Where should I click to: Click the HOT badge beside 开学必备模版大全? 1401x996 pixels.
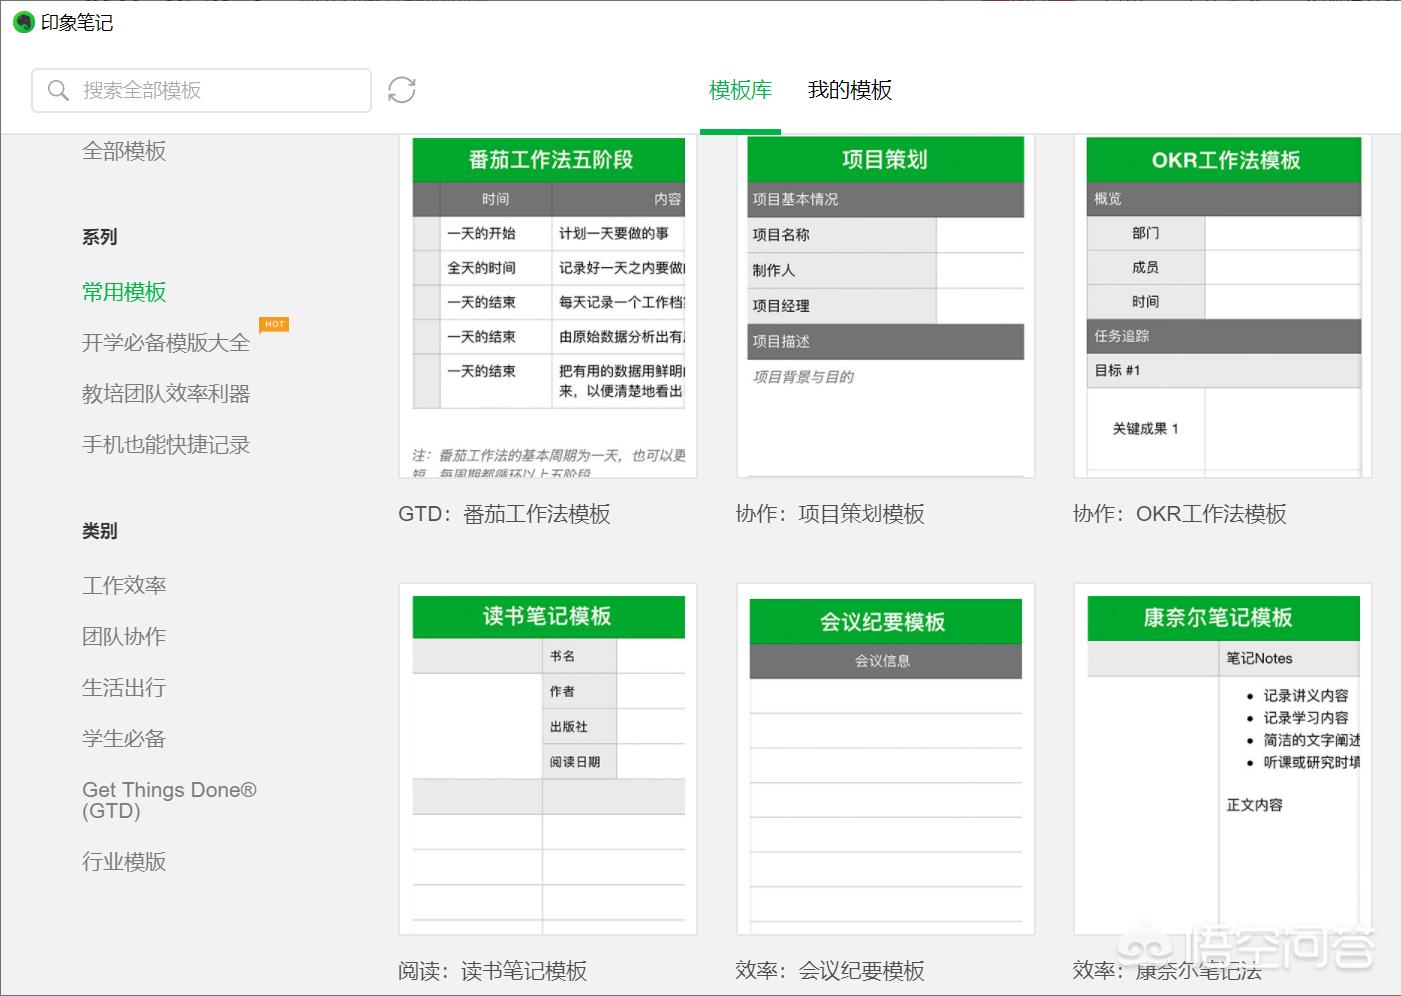tap(274, 324)
